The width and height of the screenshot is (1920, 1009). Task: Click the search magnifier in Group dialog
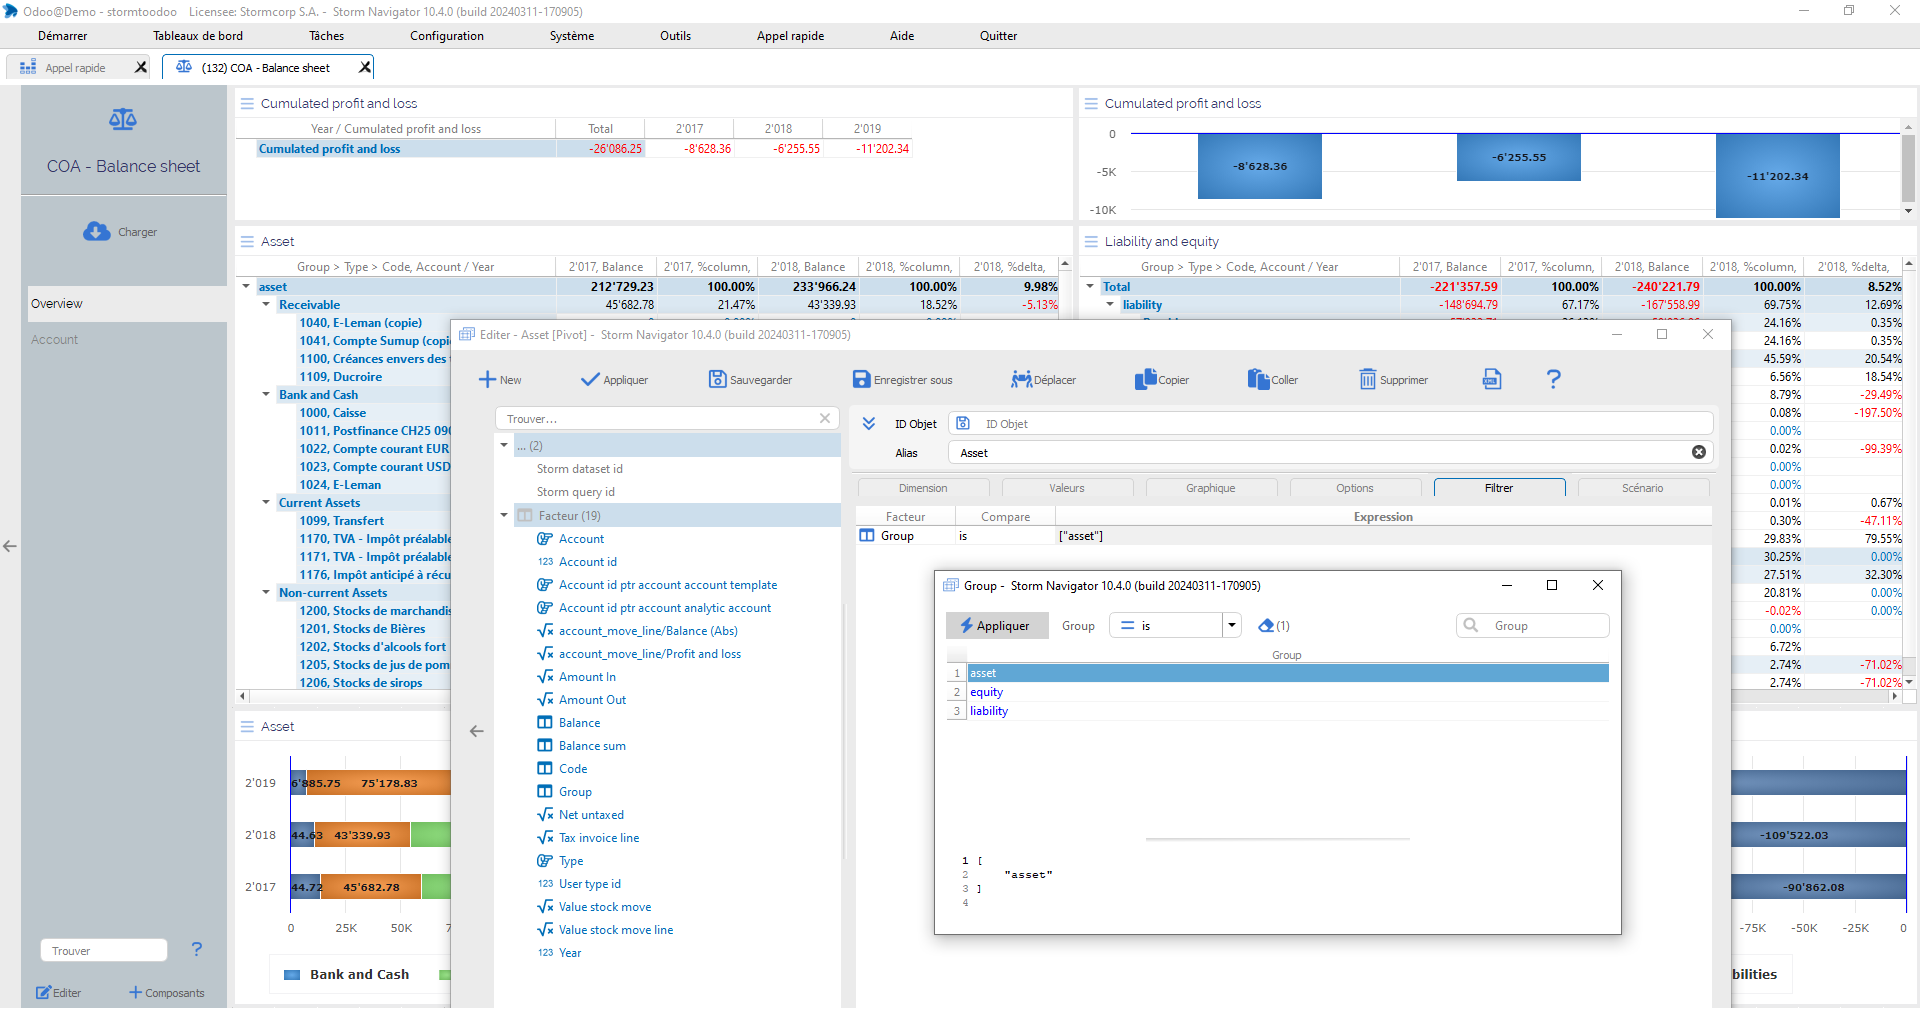click(x=1471, y=626)
